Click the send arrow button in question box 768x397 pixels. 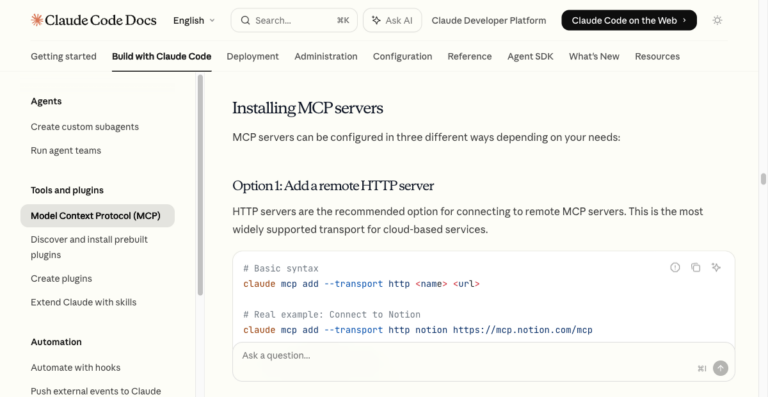click(720, 368)
